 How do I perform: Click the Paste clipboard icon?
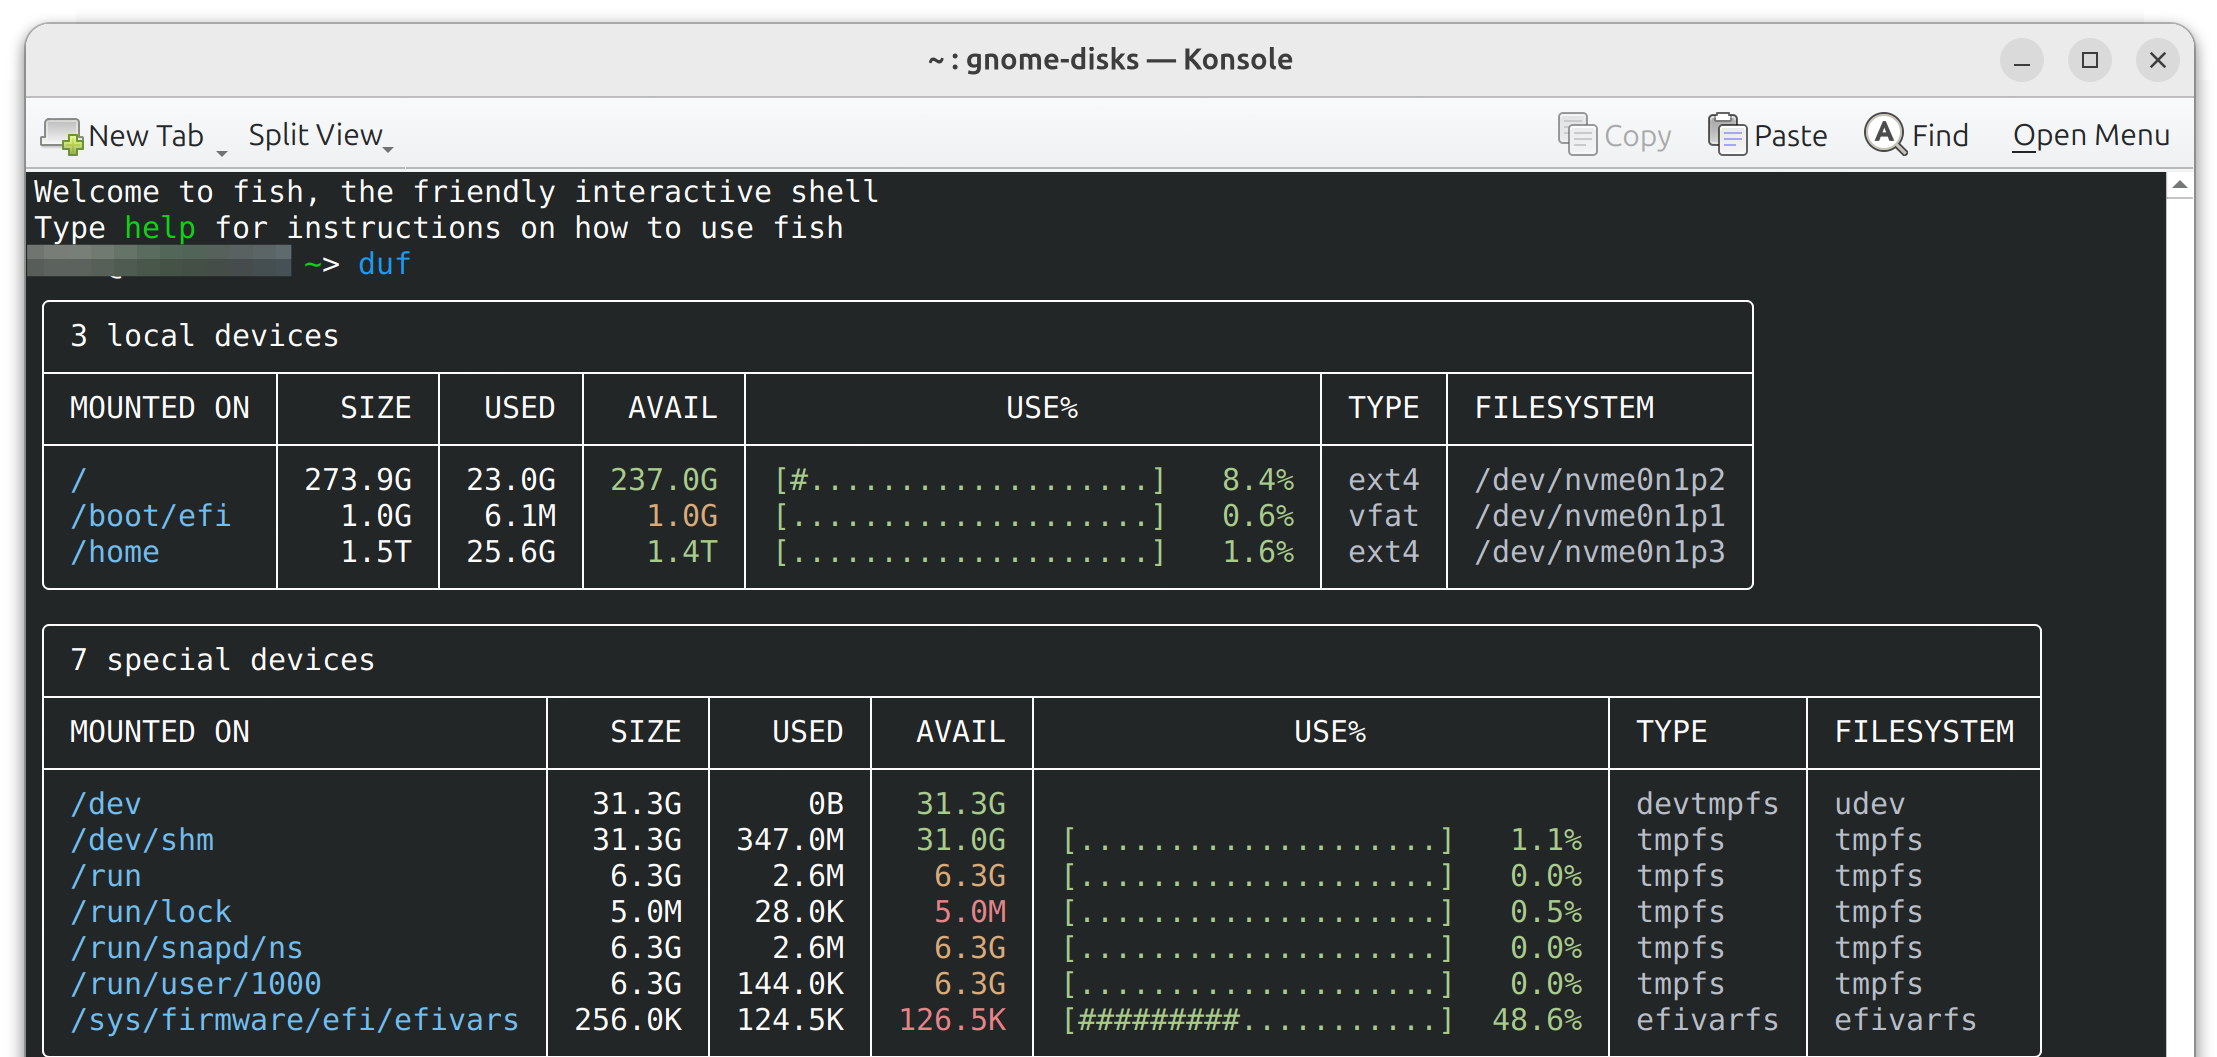pos(1727,135)
